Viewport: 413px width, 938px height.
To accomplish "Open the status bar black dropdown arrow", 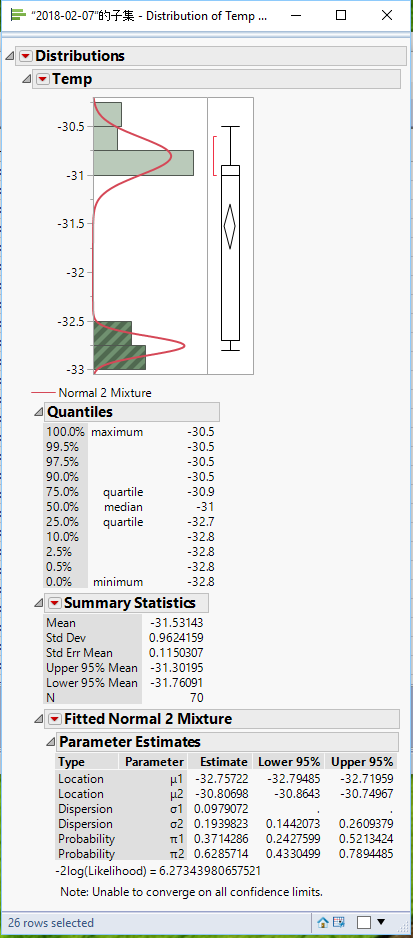I will [381, 922].
